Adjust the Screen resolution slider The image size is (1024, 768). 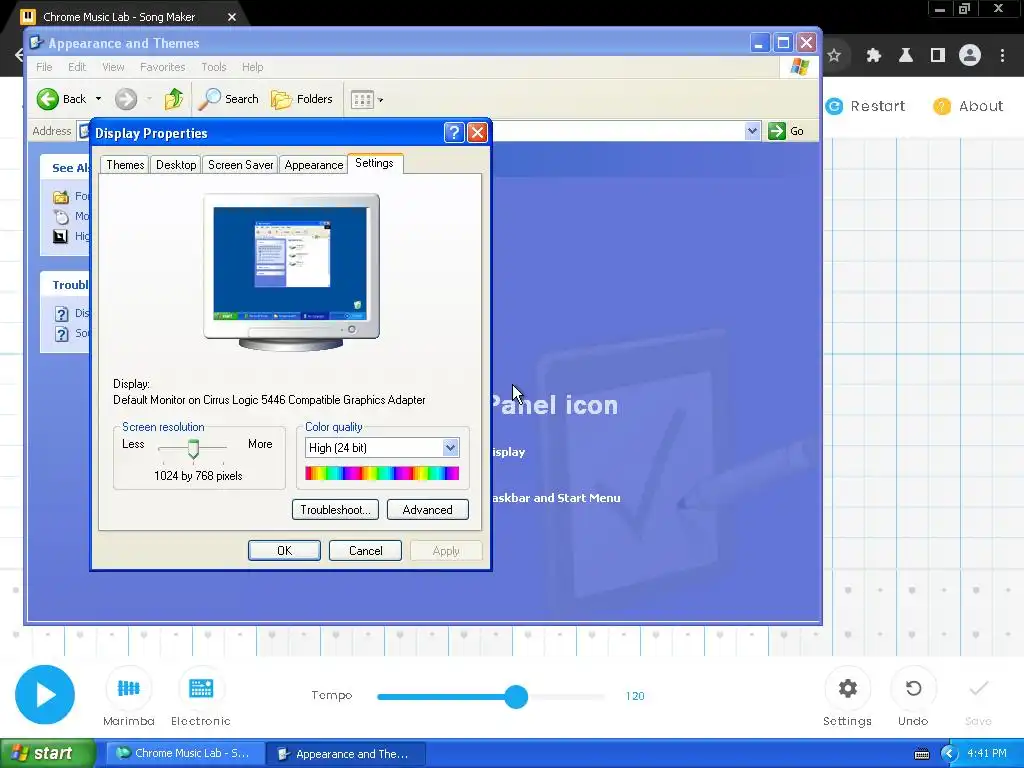pos(193,448)
